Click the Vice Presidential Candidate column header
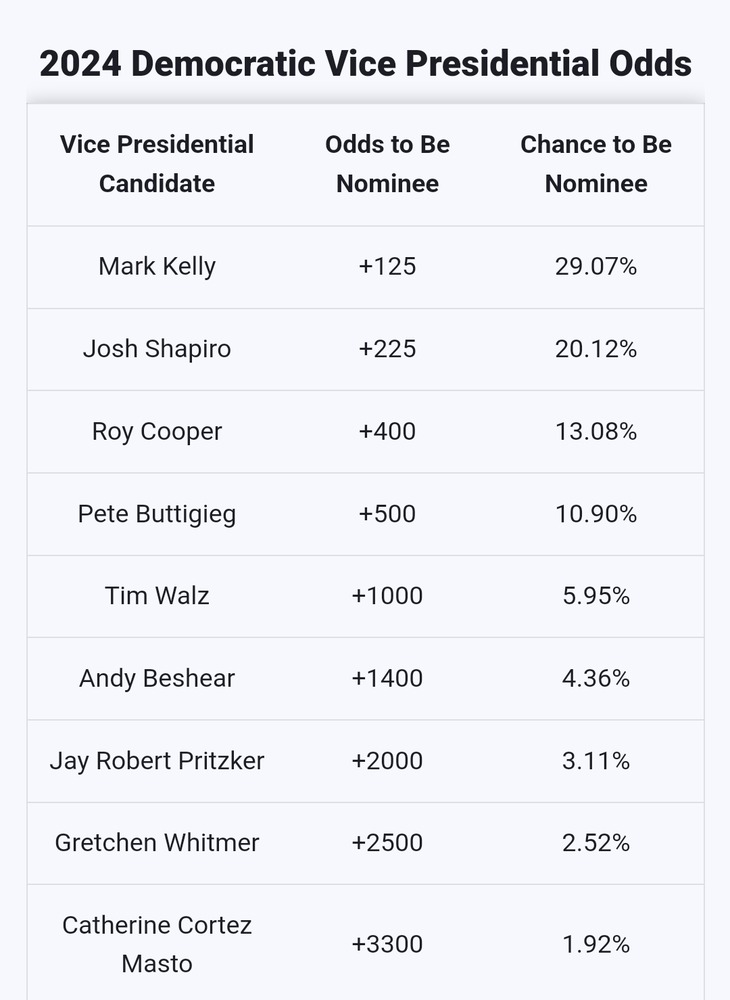 point(157,164)
